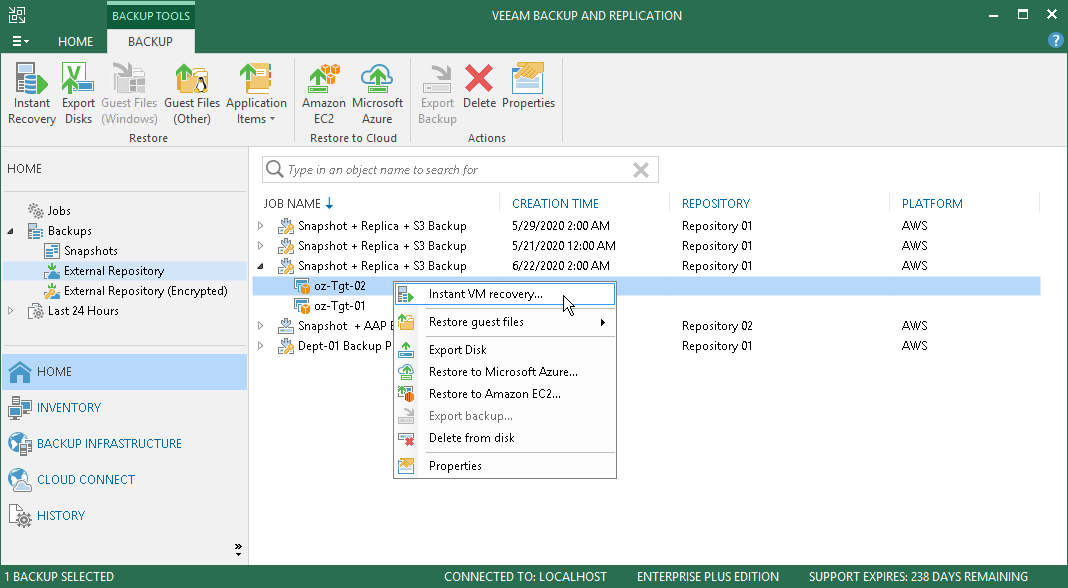Click the Instant VM recovery menu icon
Image resolution: width=1068 pixels, height=588 pixels.
pyautogui.click(x=406, y=294)
